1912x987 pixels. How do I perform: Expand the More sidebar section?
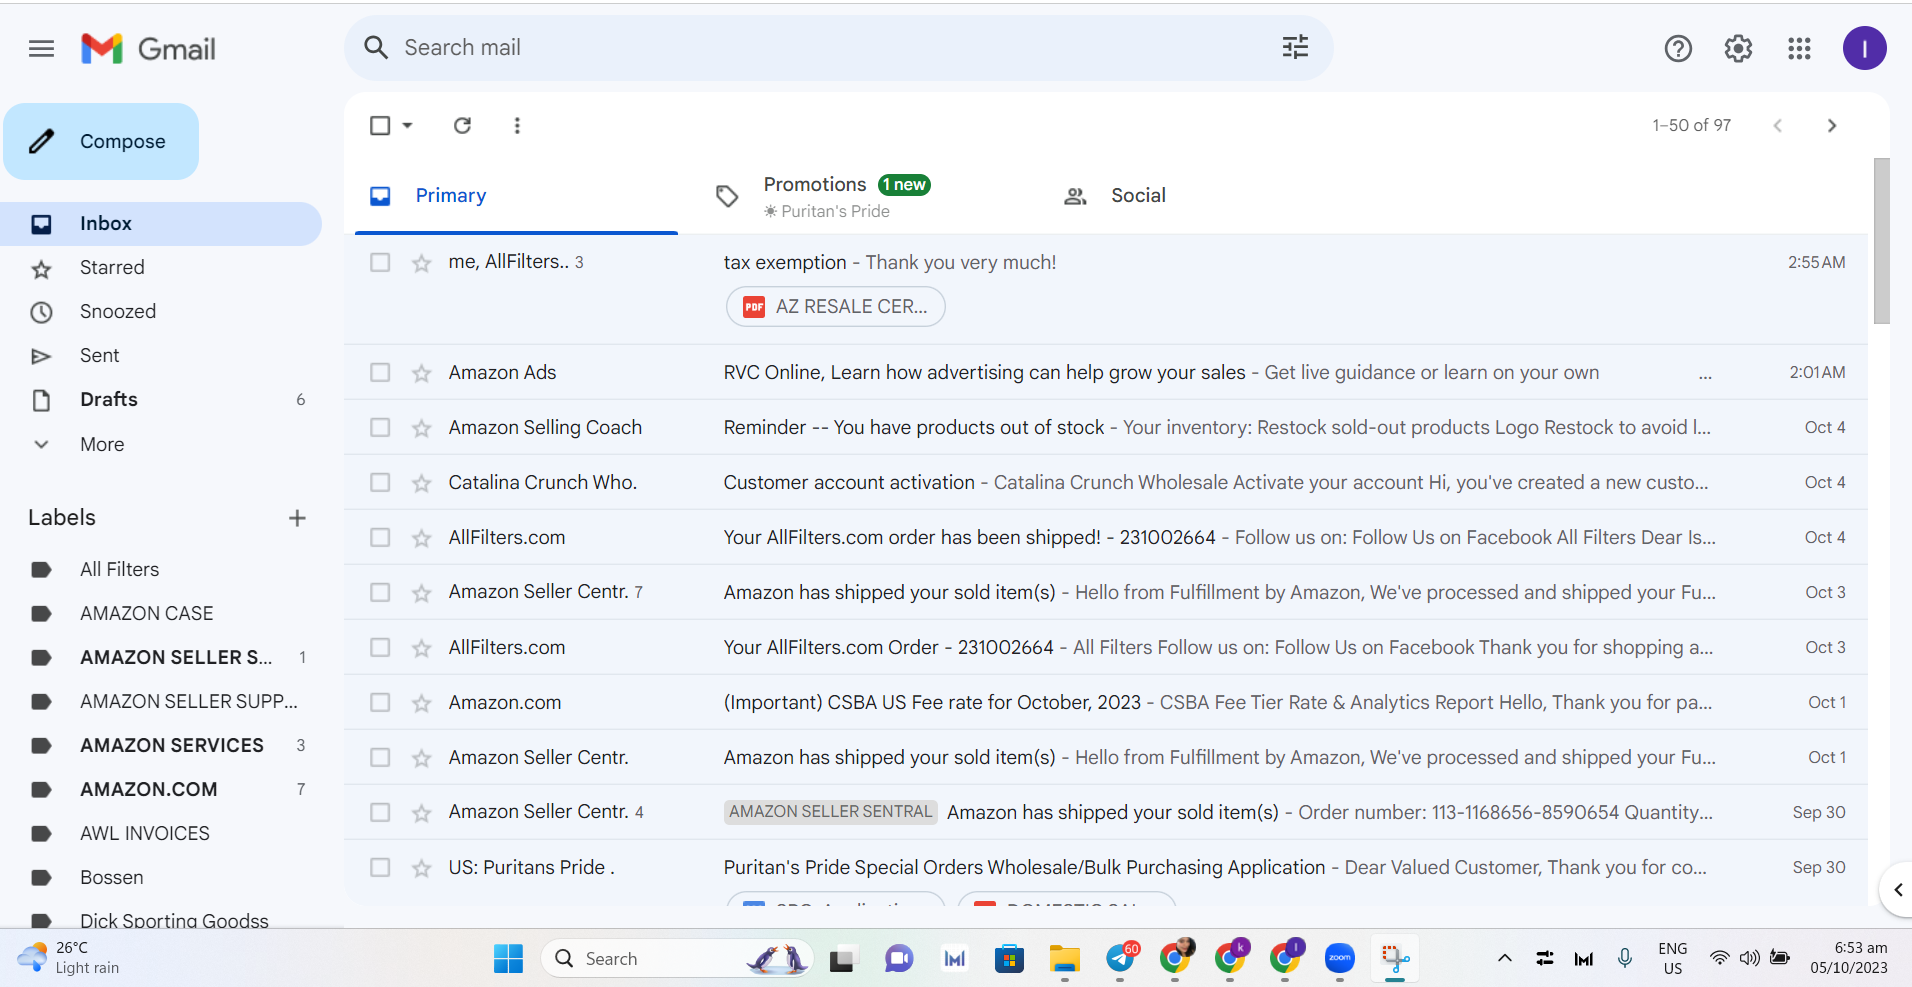[102, 444]
